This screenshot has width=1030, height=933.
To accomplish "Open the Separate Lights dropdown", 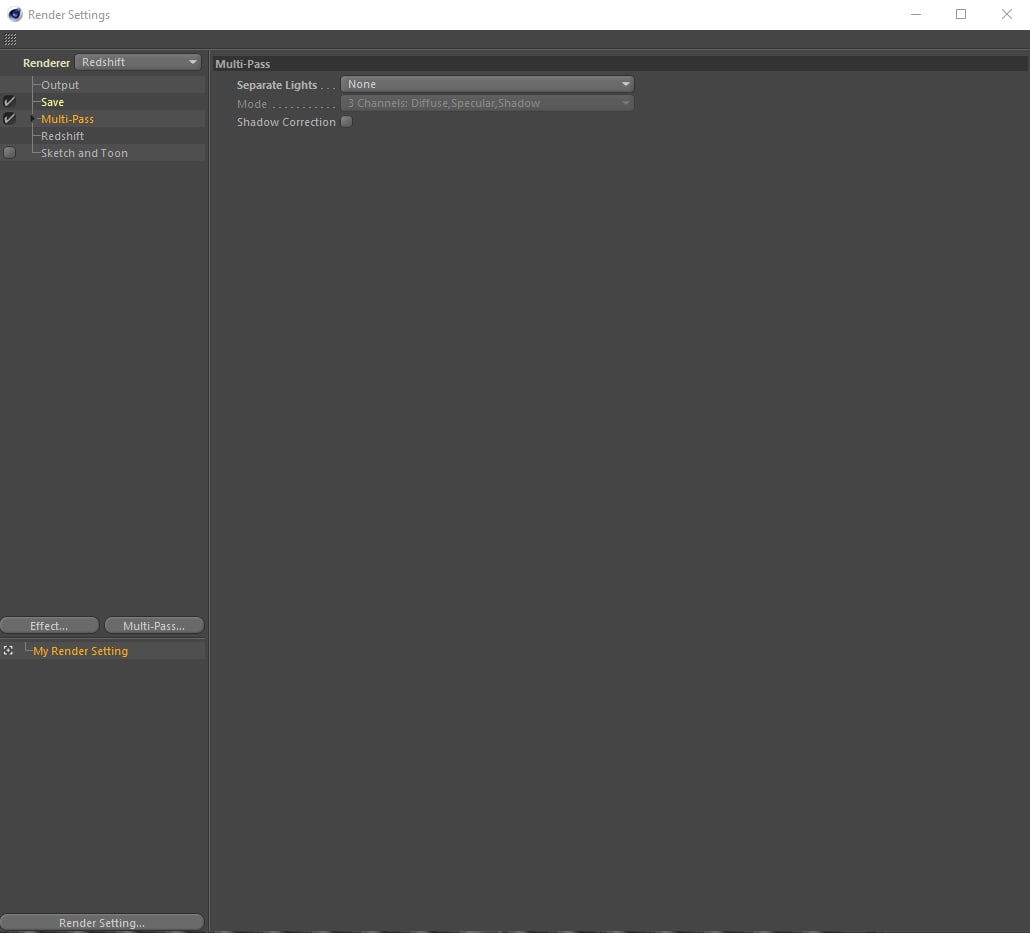I will click(x=487, y=84).
